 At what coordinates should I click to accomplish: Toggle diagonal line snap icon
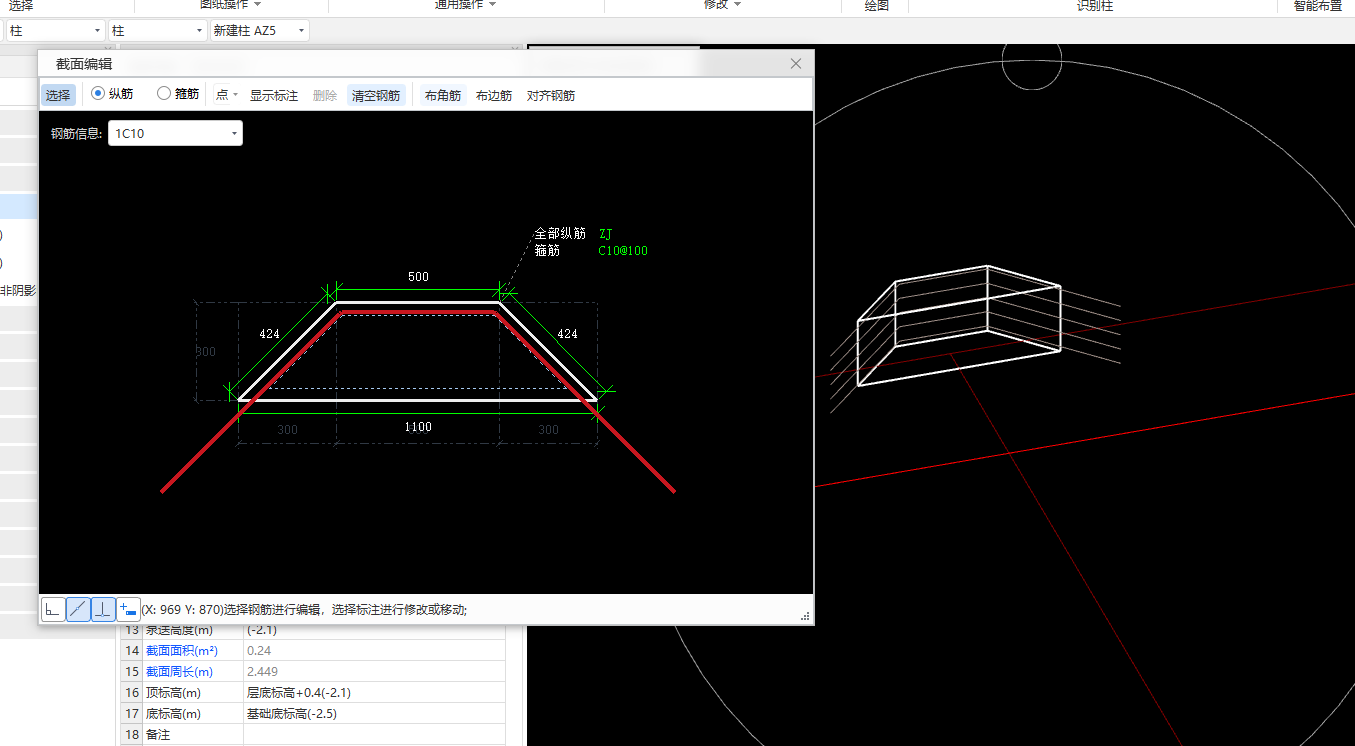(78, 609)
